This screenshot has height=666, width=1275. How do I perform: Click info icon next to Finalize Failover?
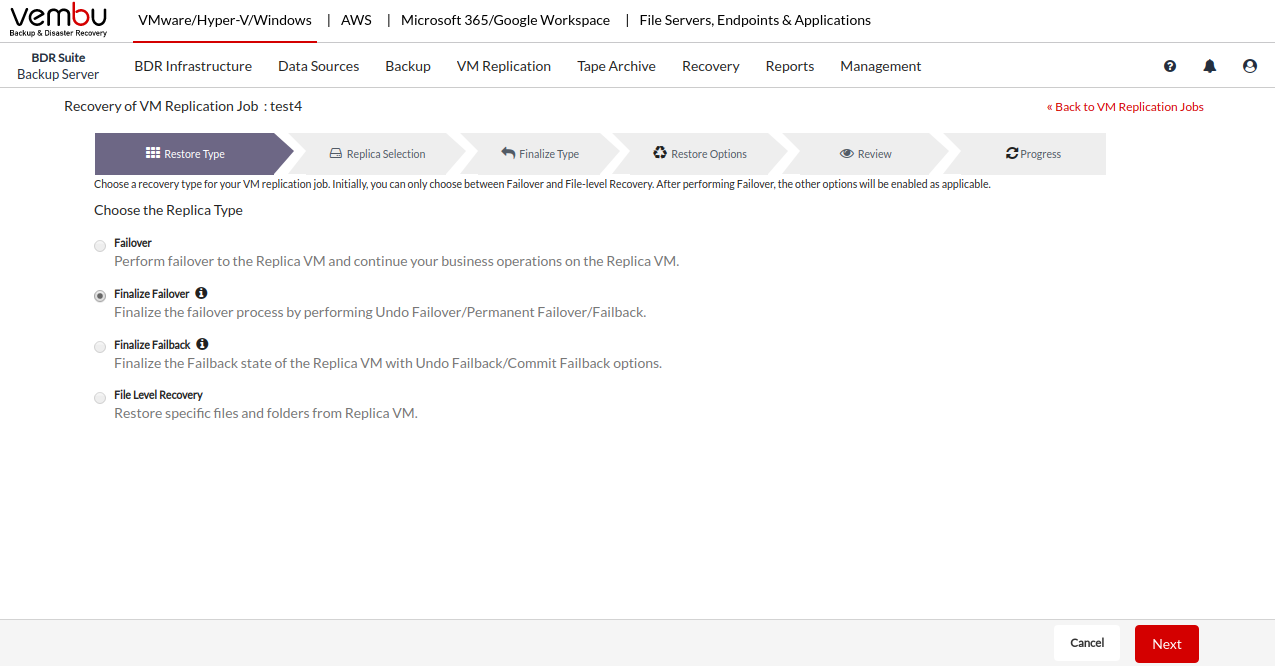point(201,293)
